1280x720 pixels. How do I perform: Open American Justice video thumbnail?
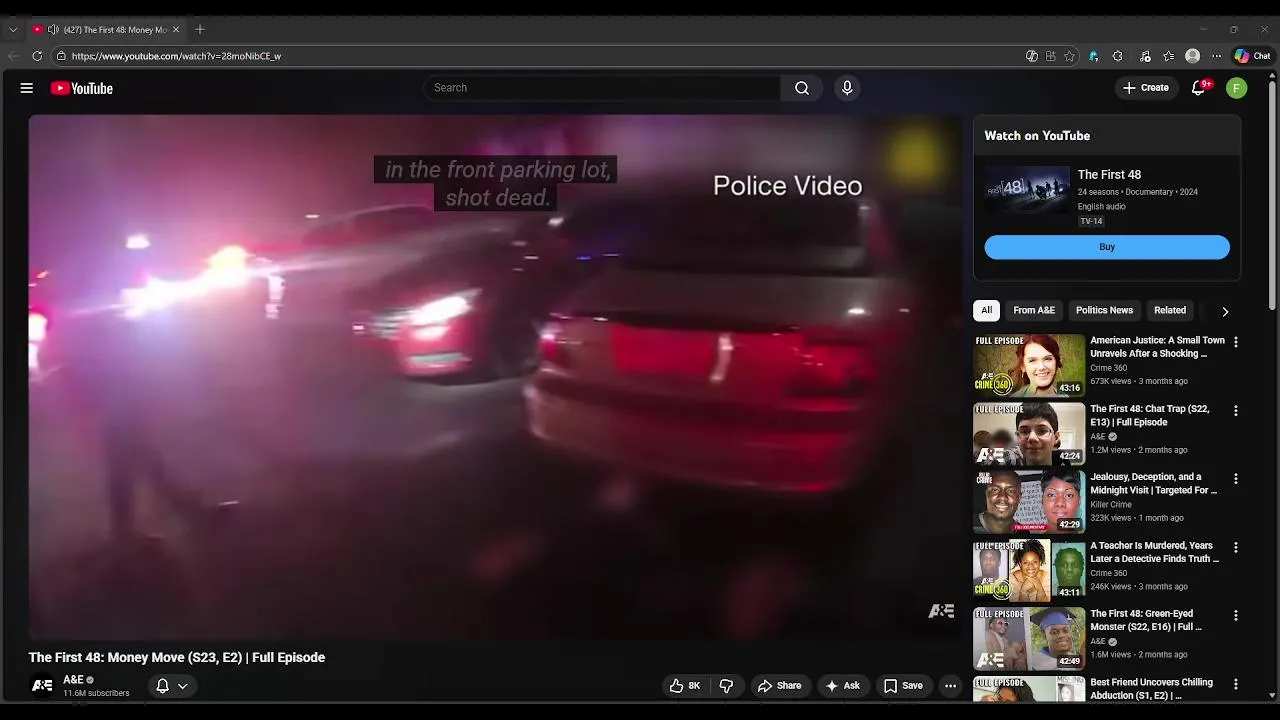pos(1029,365)
